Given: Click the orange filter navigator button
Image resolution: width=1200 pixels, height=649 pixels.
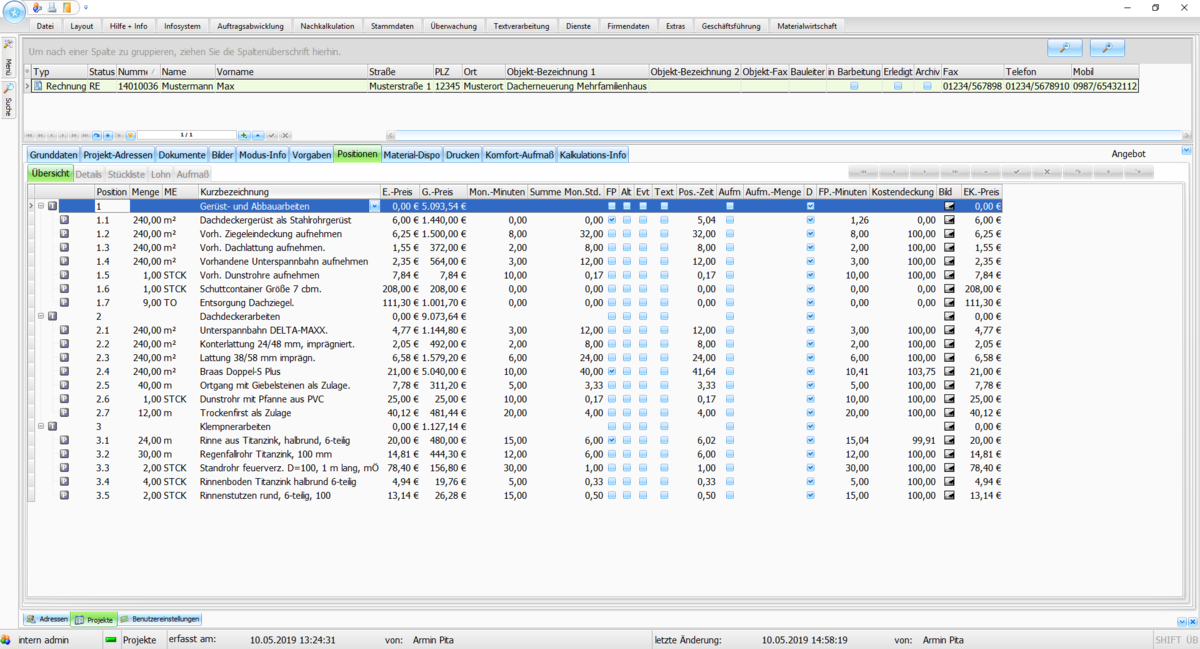Looking at the screenshot, I should pos(130,134).
